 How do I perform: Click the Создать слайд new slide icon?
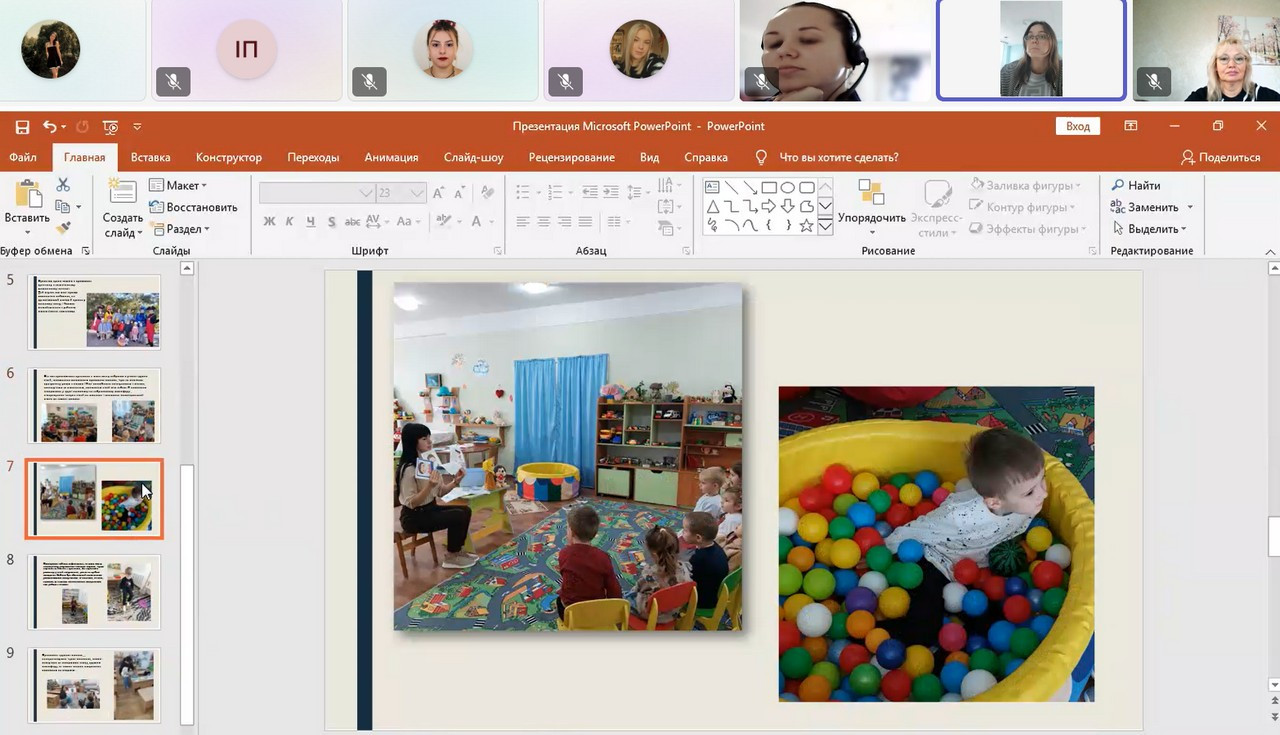tap(122, 193)
